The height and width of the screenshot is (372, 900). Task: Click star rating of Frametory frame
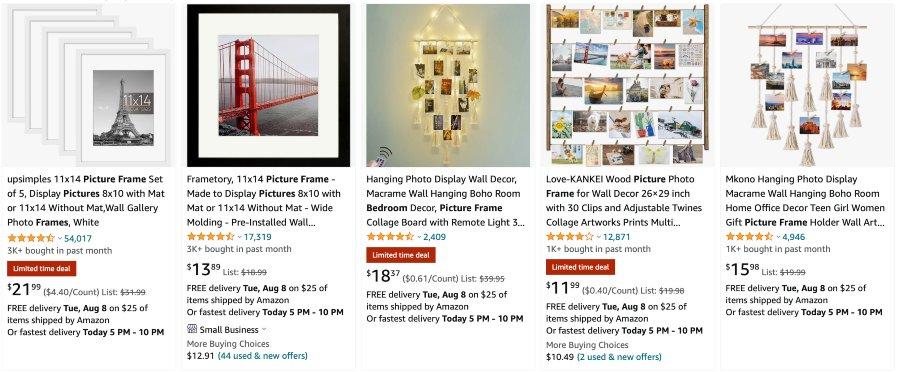coord(211,236)
